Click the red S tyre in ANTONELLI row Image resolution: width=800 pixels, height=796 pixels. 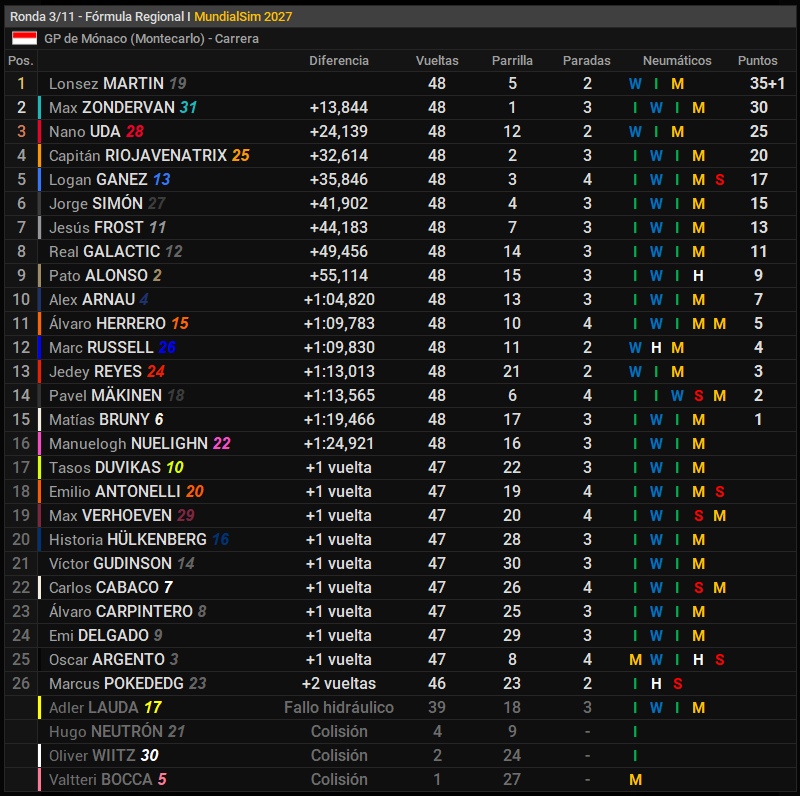(719, 491)
